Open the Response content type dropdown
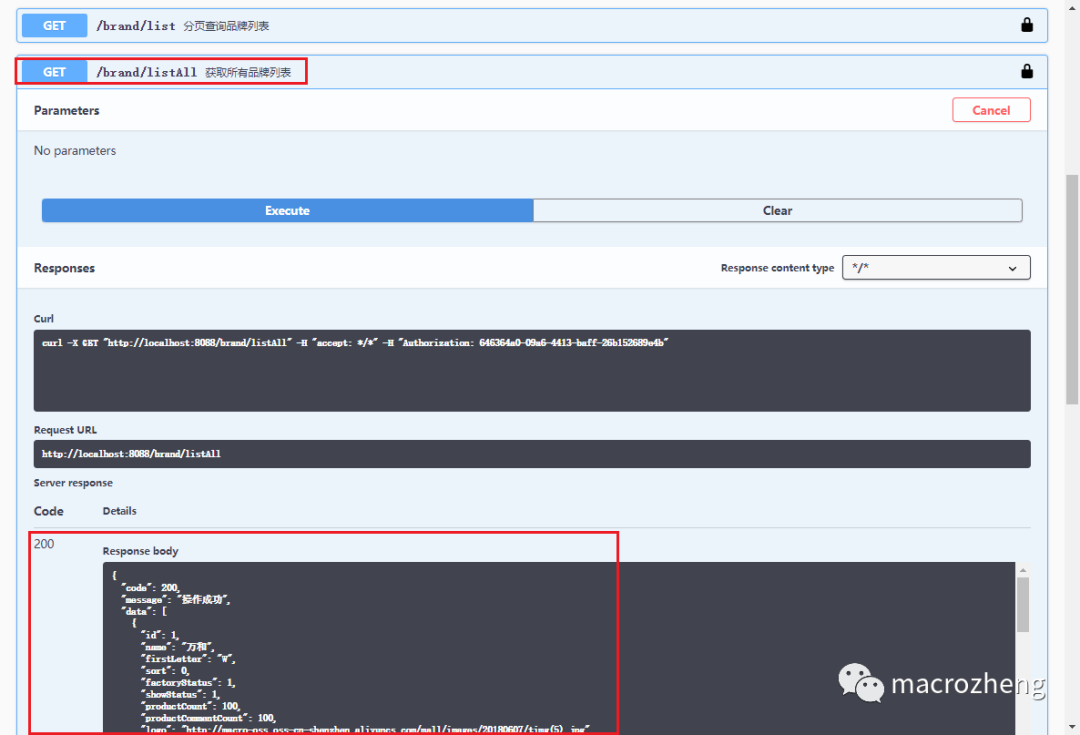Screen dimensions: 1080x735 pyautogui.click(x=935, y=268)
